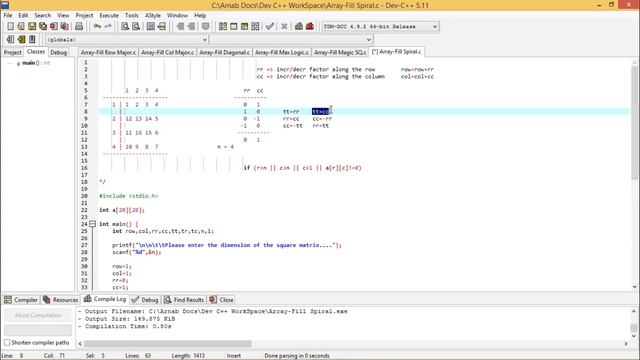Open the Edit menu
The width and height of the screenshot is (640, 360).
pos(23,15)
